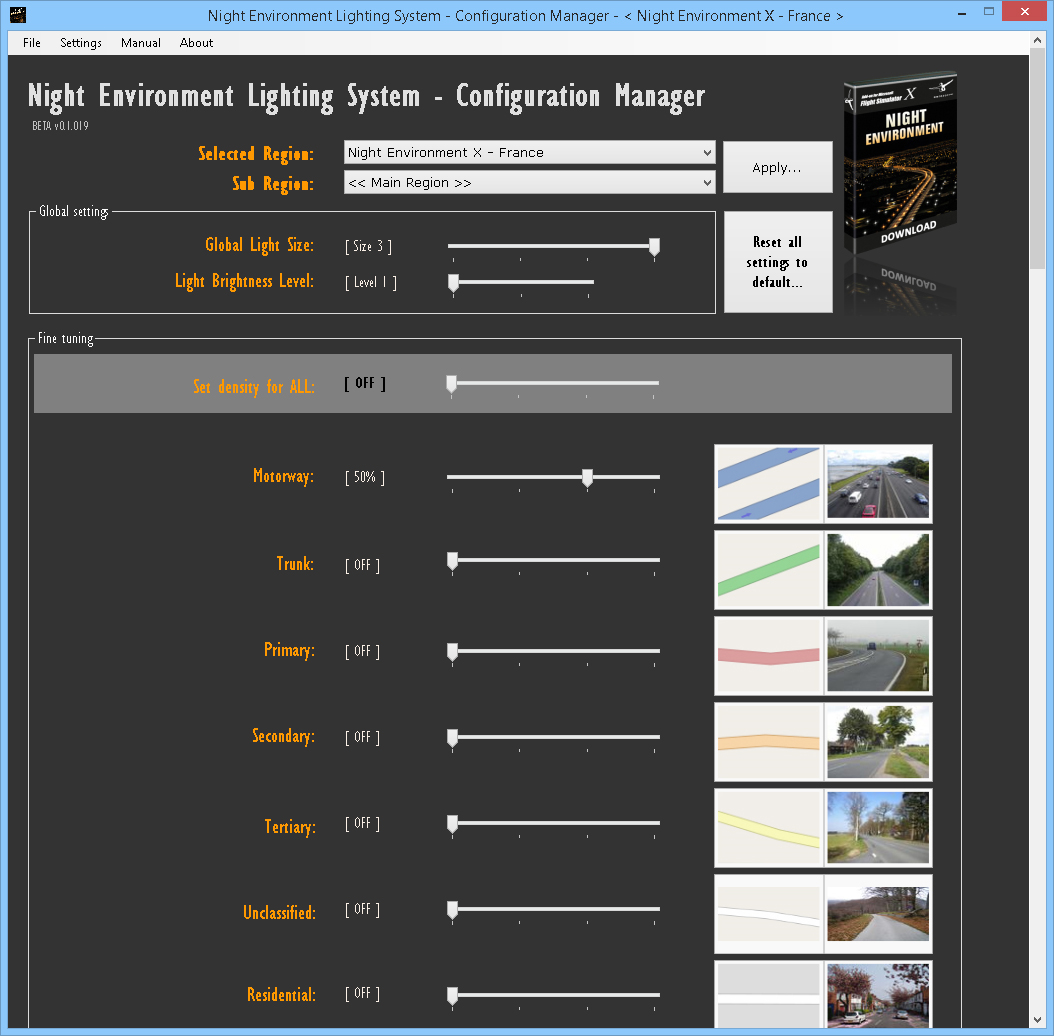Open the Manual menu
1054x1036 pixels.
[x=140, y=43]
